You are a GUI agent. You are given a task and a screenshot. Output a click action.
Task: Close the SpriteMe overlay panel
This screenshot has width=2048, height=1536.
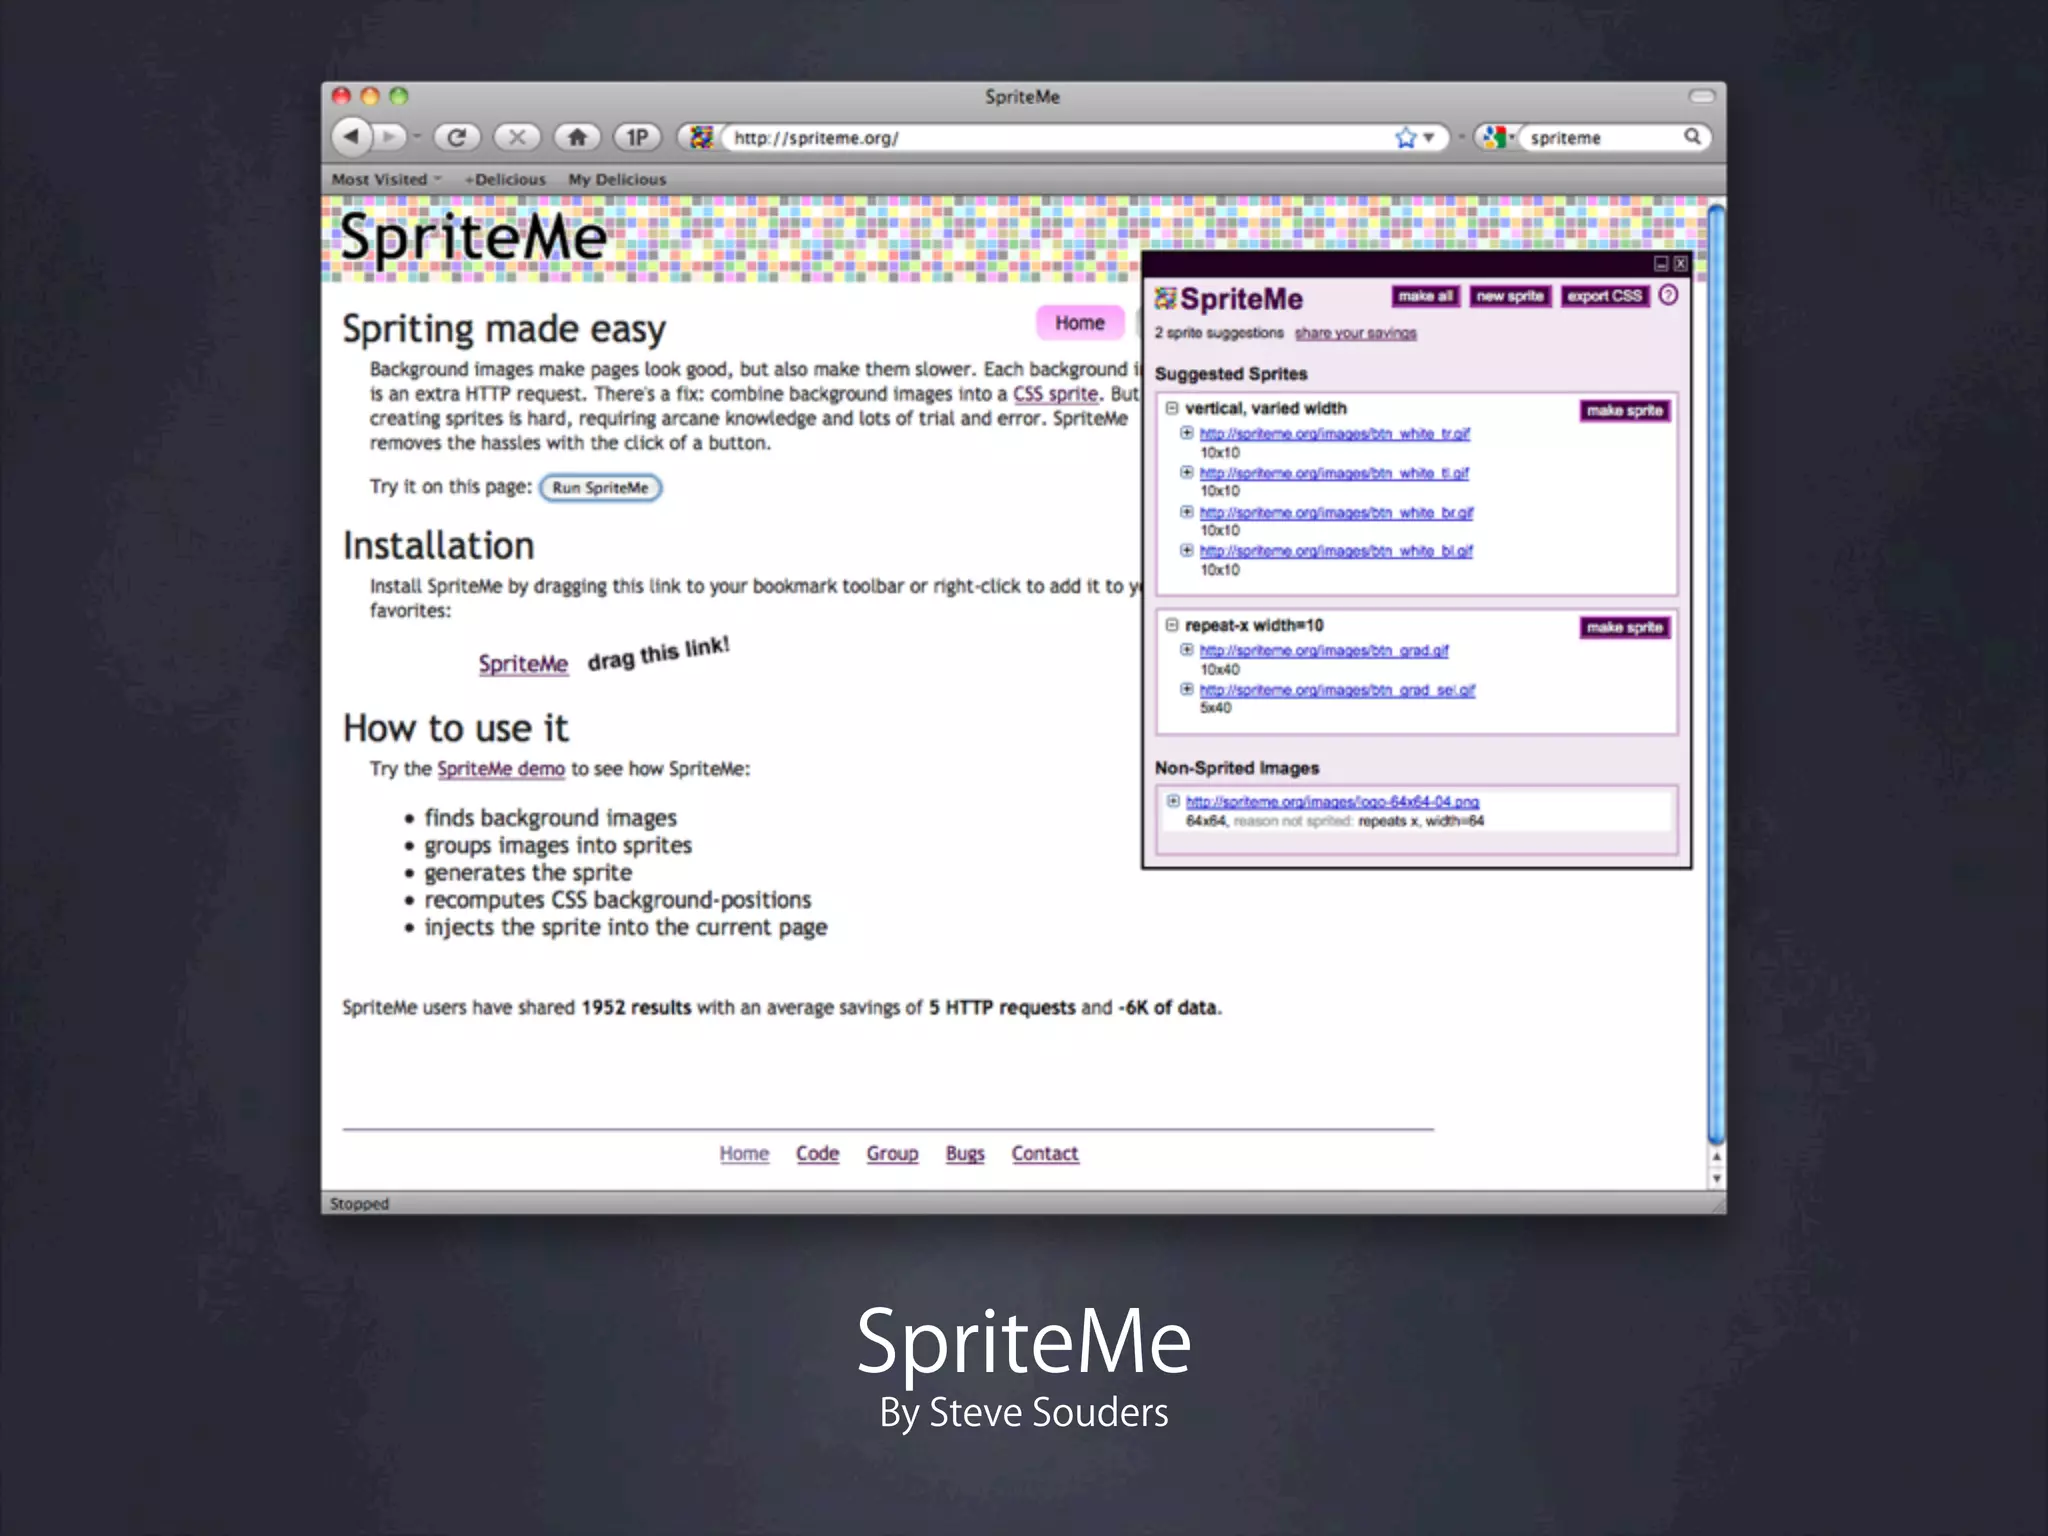(1681, 264)
